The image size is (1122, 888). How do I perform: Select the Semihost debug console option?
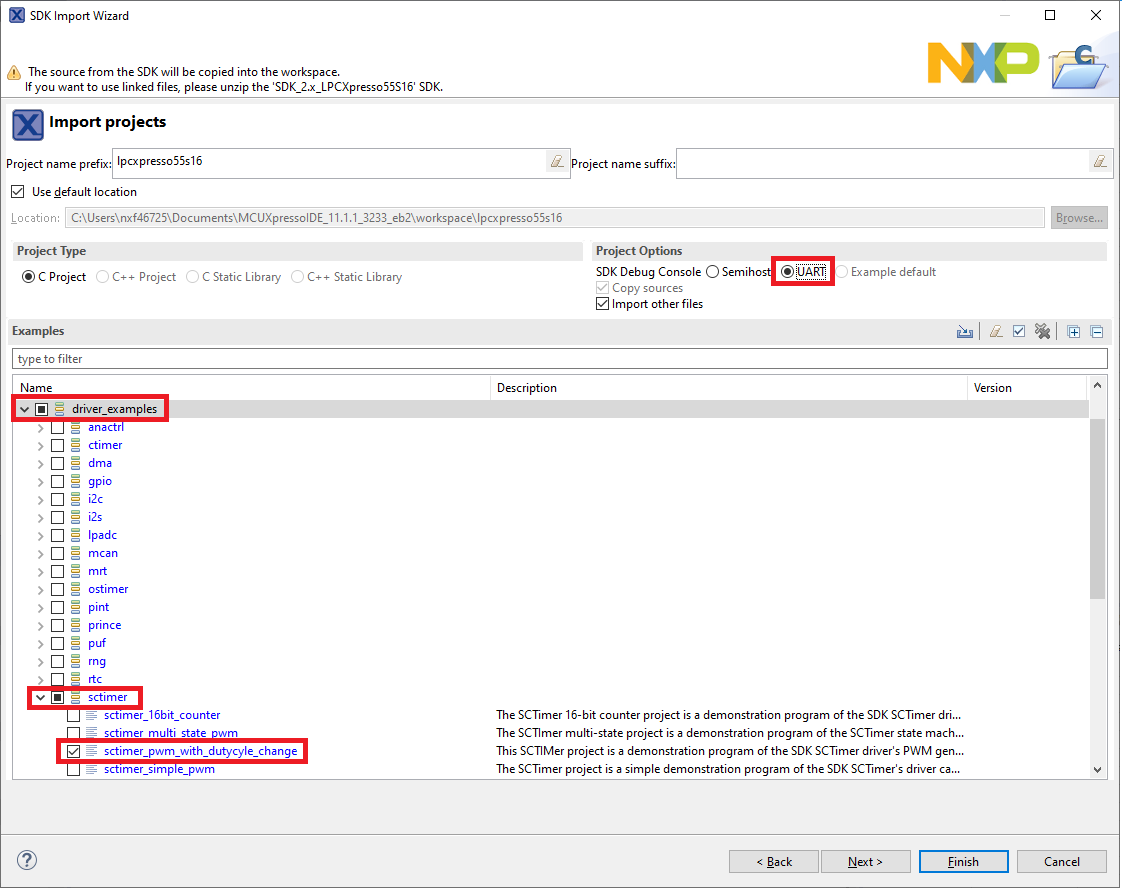click(712, 272)
